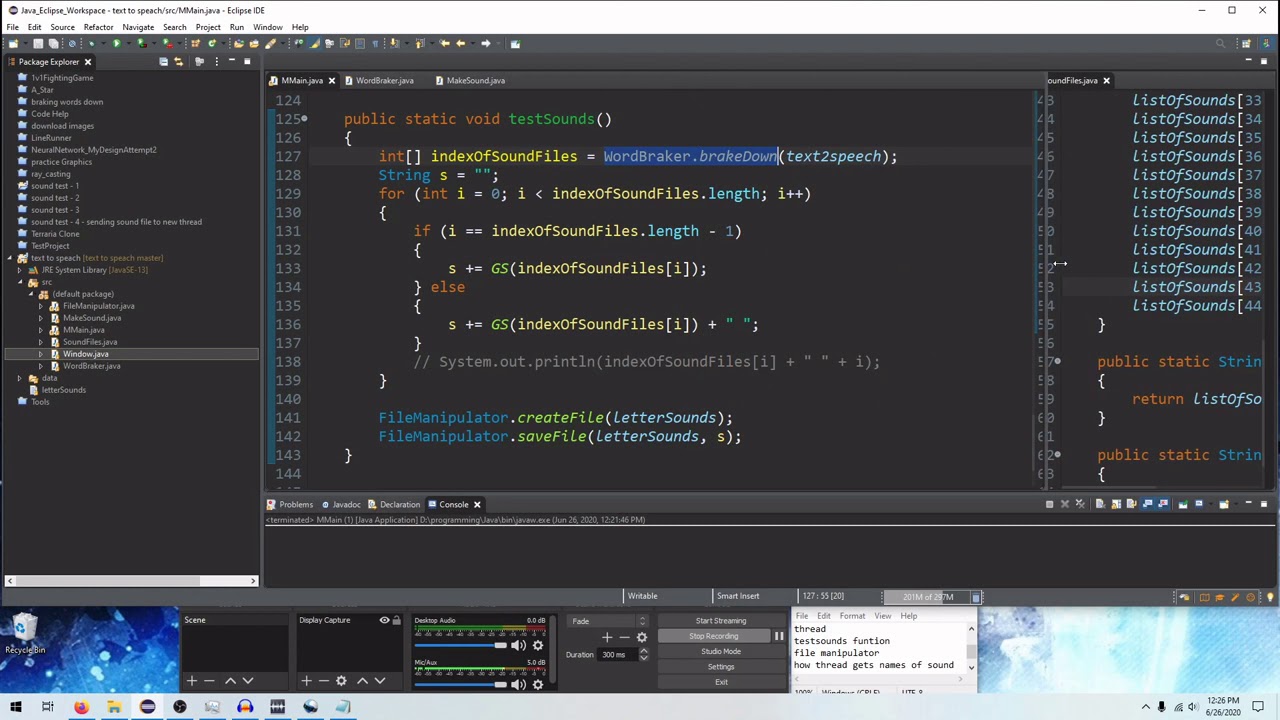The image size is (1280, 720).
Task: Open the Windows Start menu
Action: click(15, 707)
